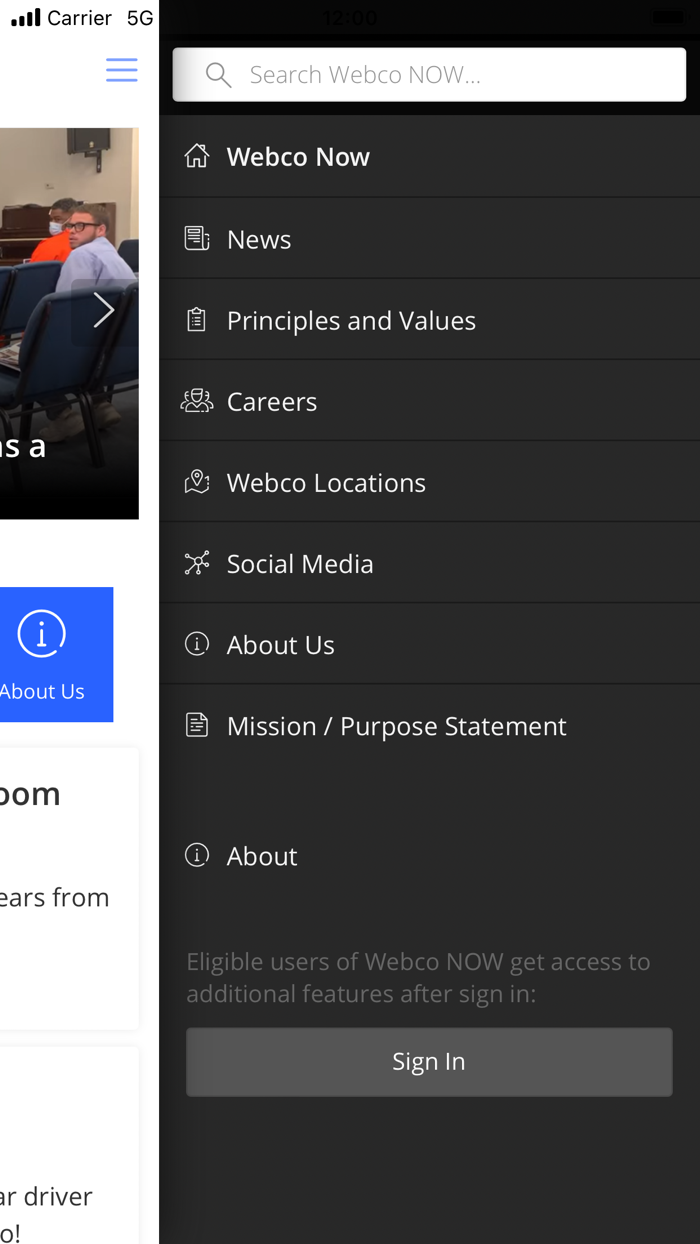Click the home icon beside Webco Now
The width and height of the screenshot is (700, 1244).
pyautogui.click(x=197, y=156)
